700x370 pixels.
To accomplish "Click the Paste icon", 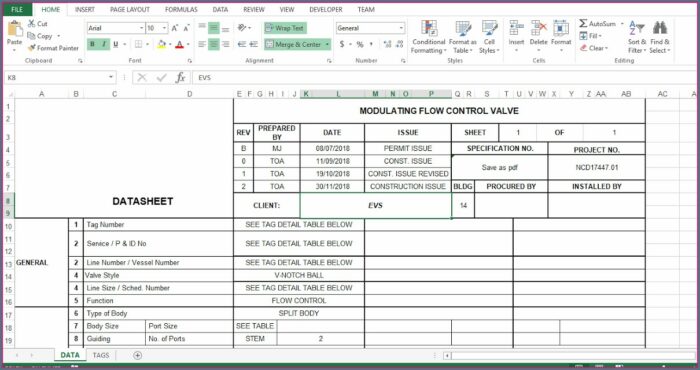I will click(14, 30).
